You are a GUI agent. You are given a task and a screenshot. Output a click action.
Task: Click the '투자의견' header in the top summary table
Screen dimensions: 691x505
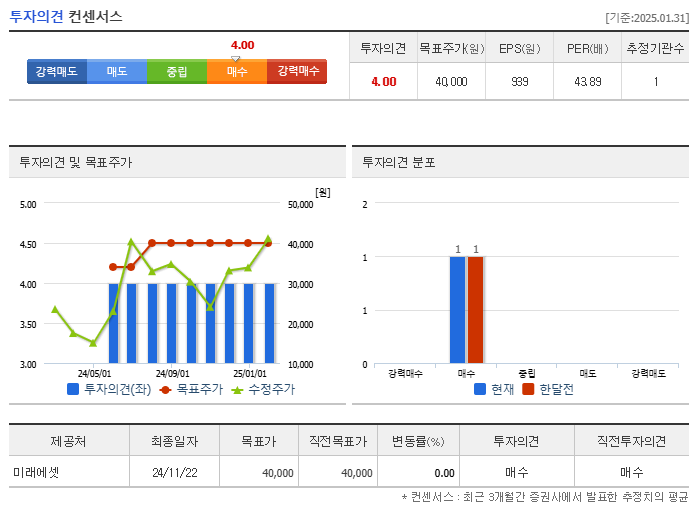(383, 48)
